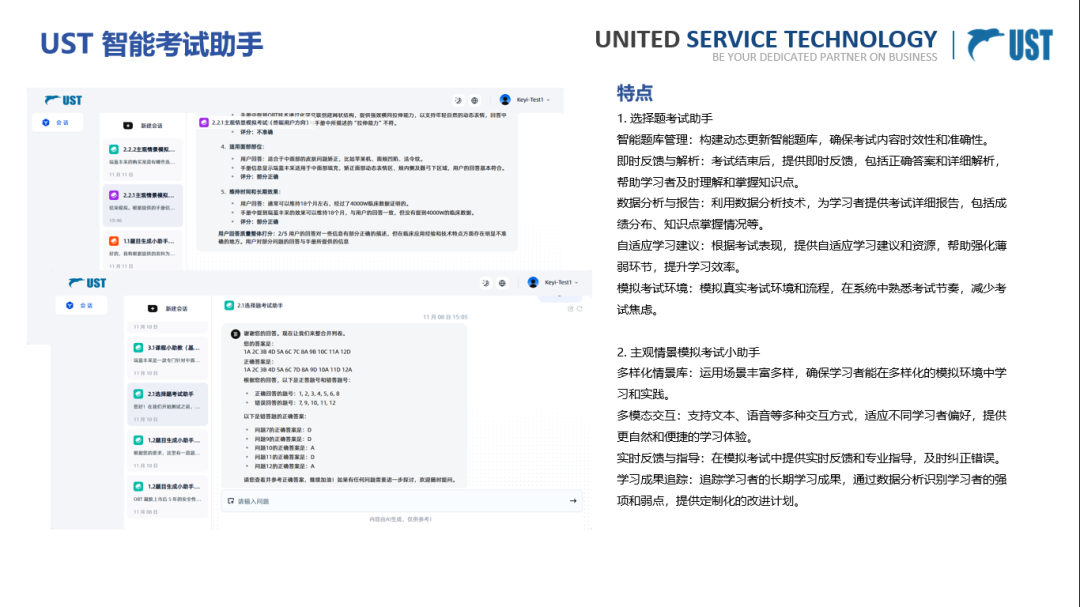Click 智能题库管理 bullet line

pyautogui.click(x=804, y=140)
